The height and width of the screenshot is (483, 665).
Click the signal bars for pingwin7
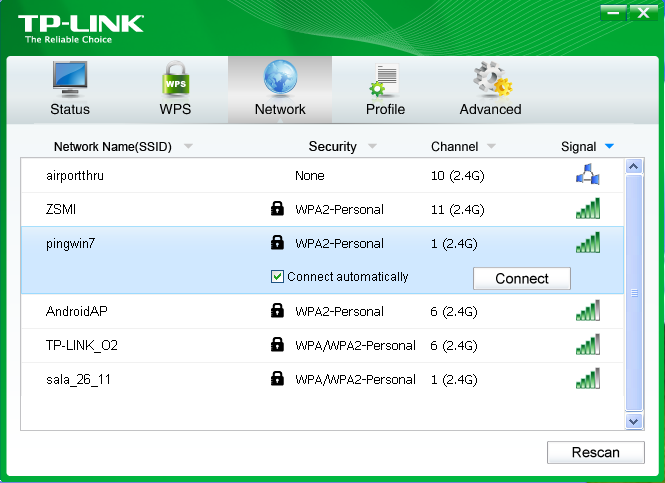tap(588, 242)
